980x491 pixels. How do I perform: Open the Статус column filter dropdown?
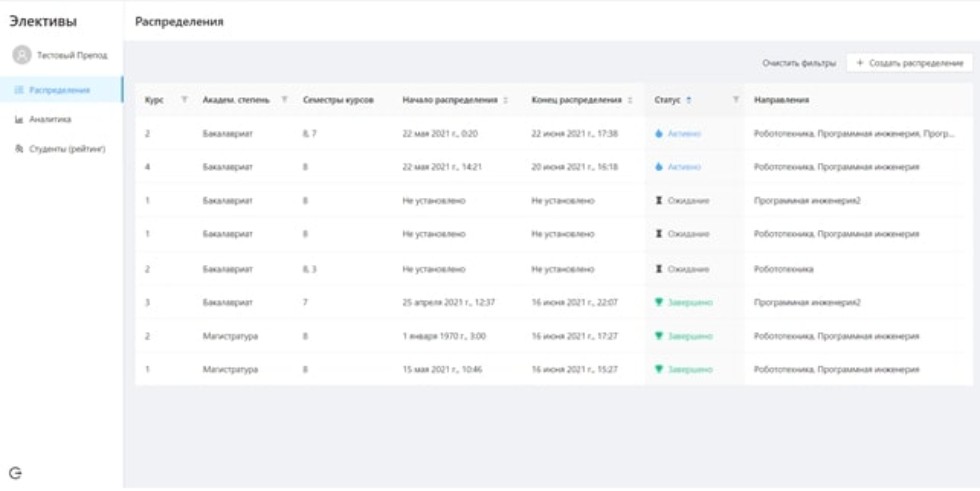tap(736, 100)
